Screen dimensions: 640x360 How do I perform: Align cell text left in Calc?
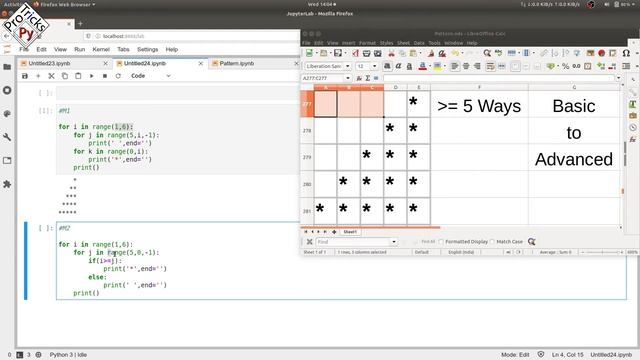454,66
